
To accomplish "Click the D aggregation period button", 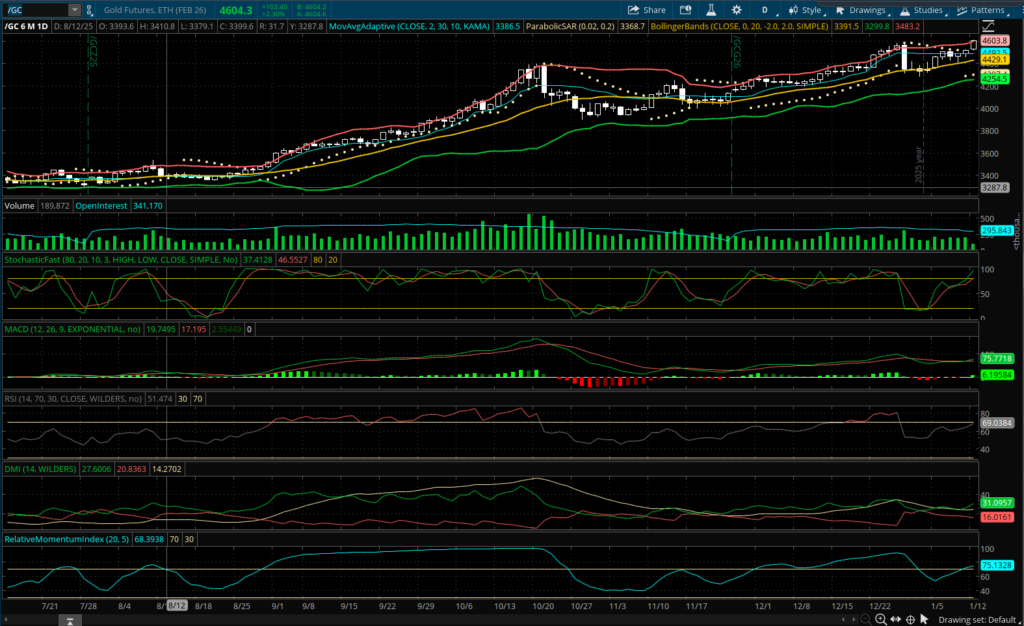I will (765, 9).
